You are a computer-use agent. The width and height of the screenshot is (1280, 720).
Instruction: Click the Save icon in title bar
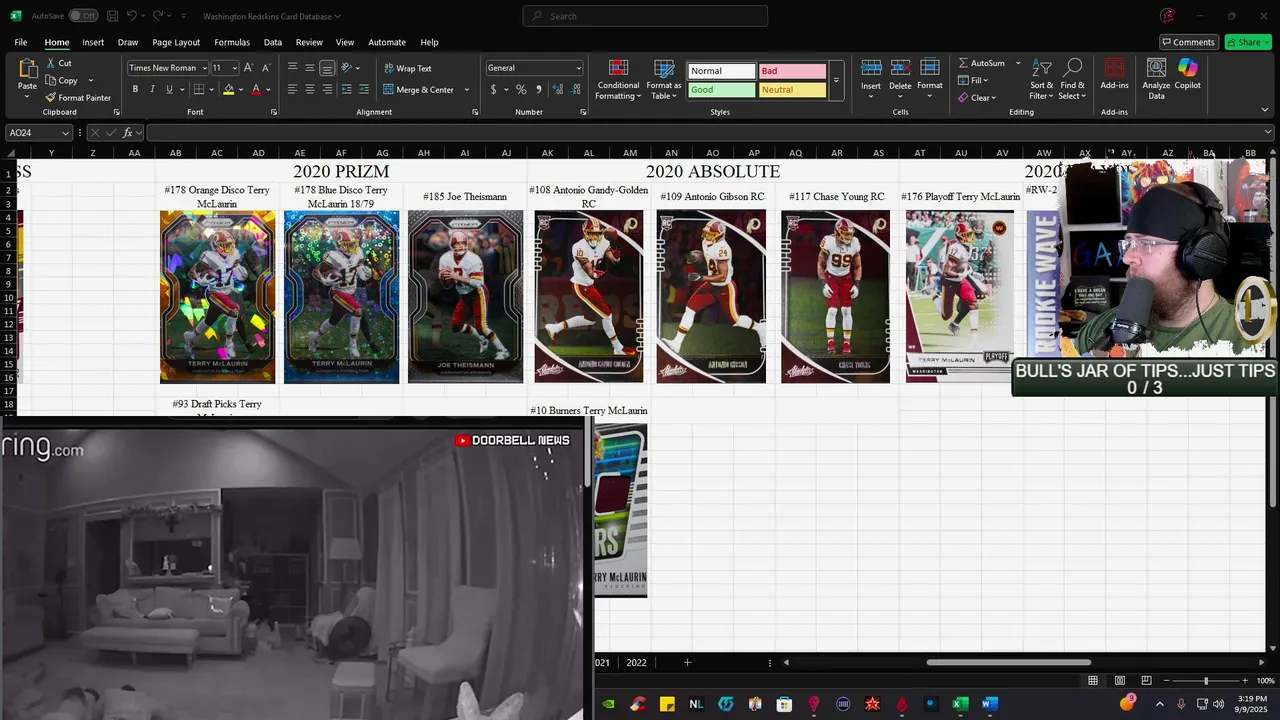point(112,16)
